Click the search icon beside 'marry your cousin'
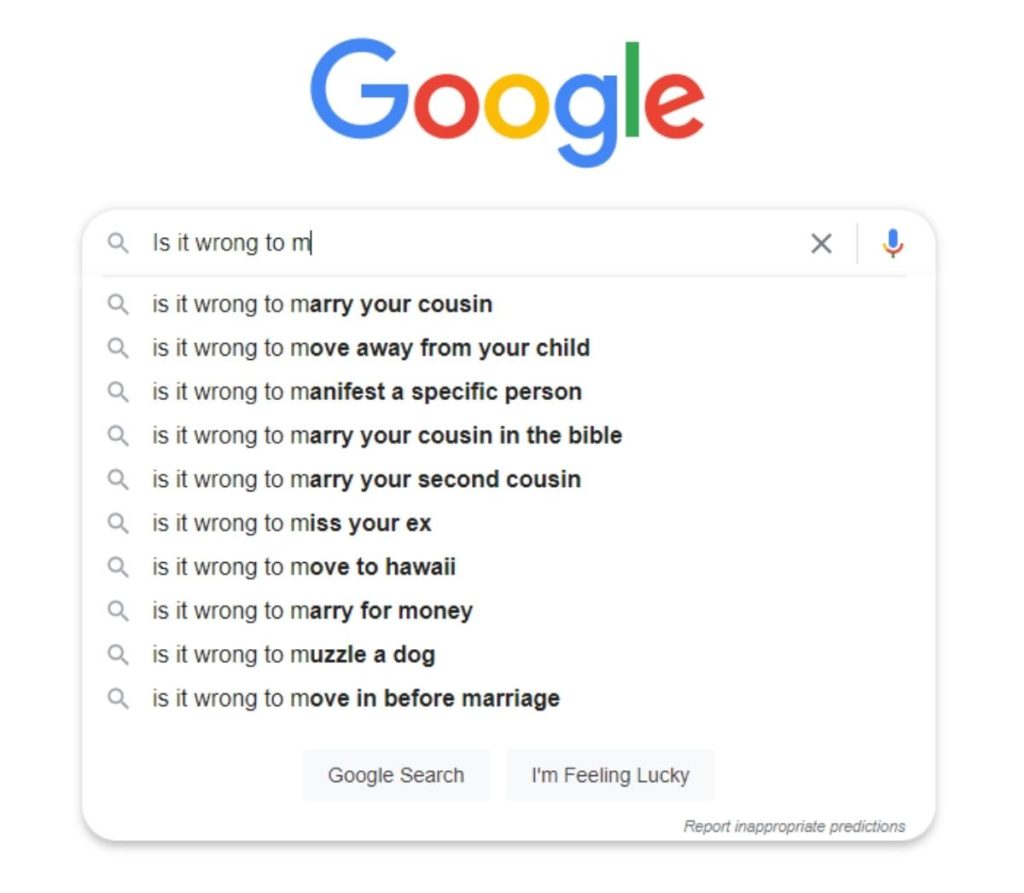 [118, 304]
